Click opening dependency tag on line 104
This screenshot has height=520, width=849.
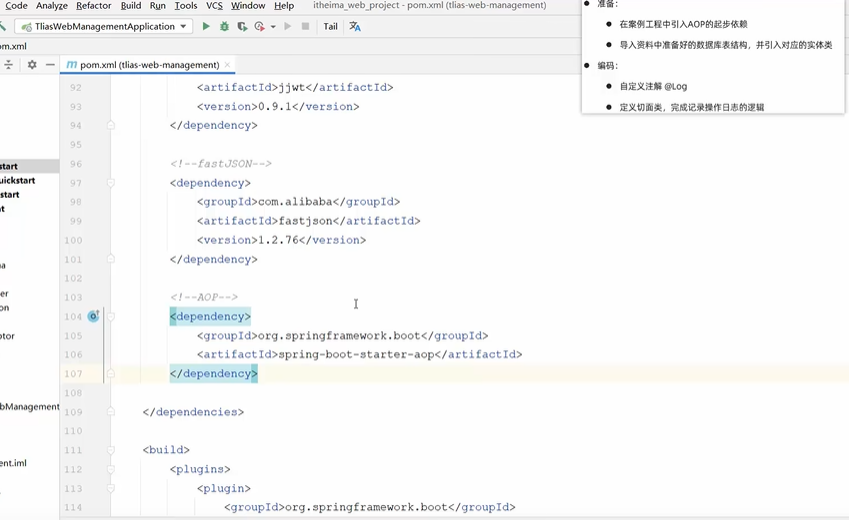pos(210,316)
